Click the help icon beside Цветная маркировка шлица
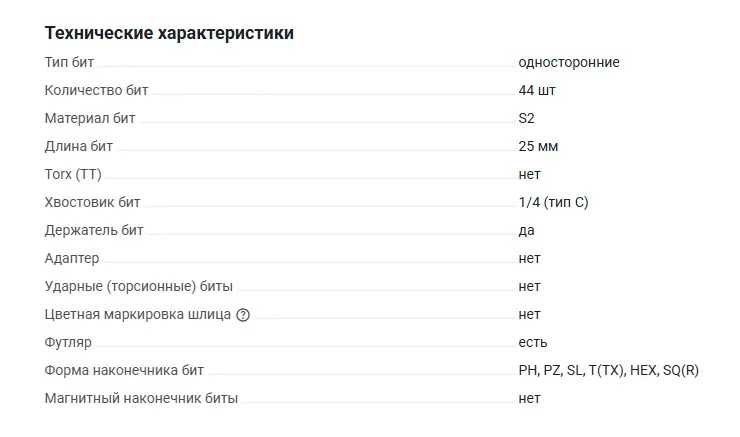 (243, 315)
